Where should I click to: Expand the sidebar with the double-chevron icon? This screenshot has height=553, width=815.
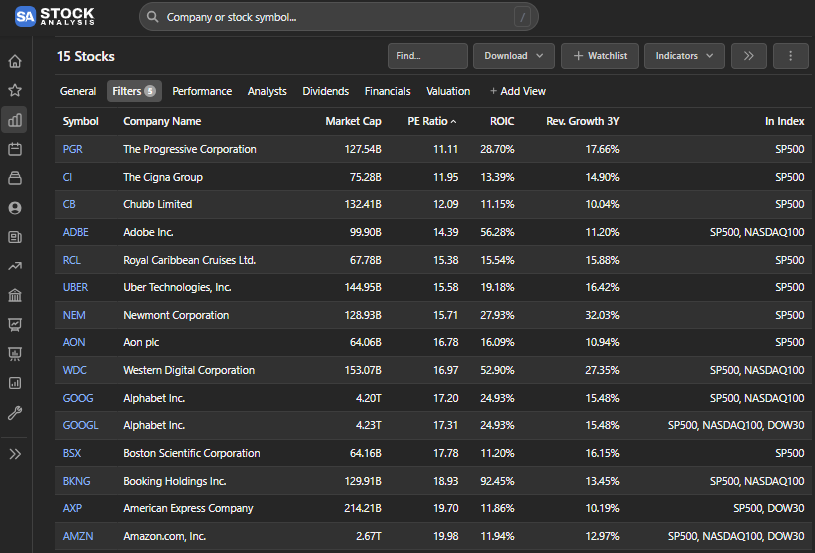coord(15,454)
